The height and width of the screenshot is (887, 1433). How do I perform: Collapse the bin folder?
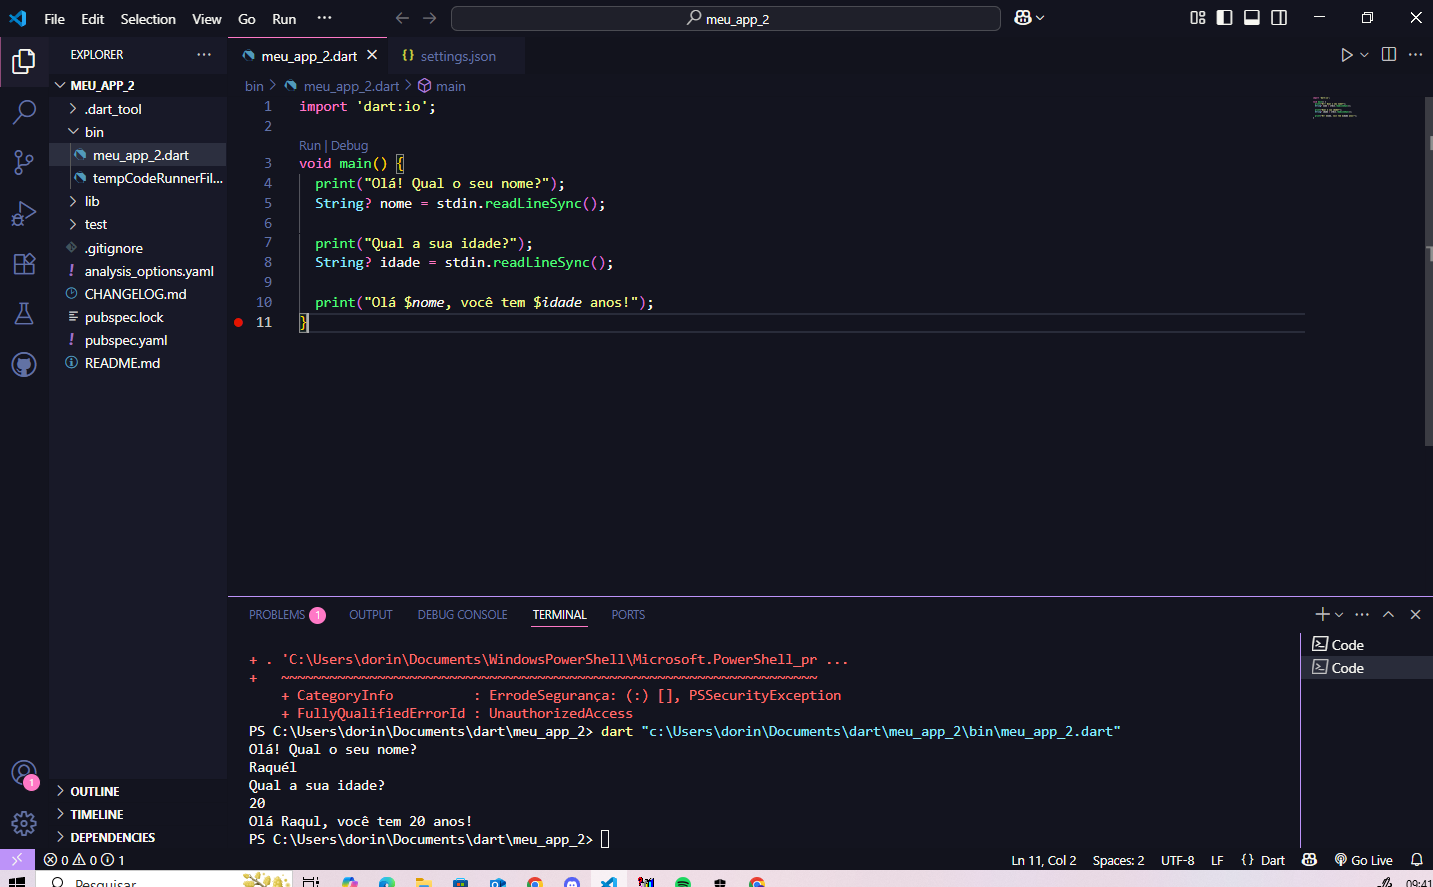[138, 132]
